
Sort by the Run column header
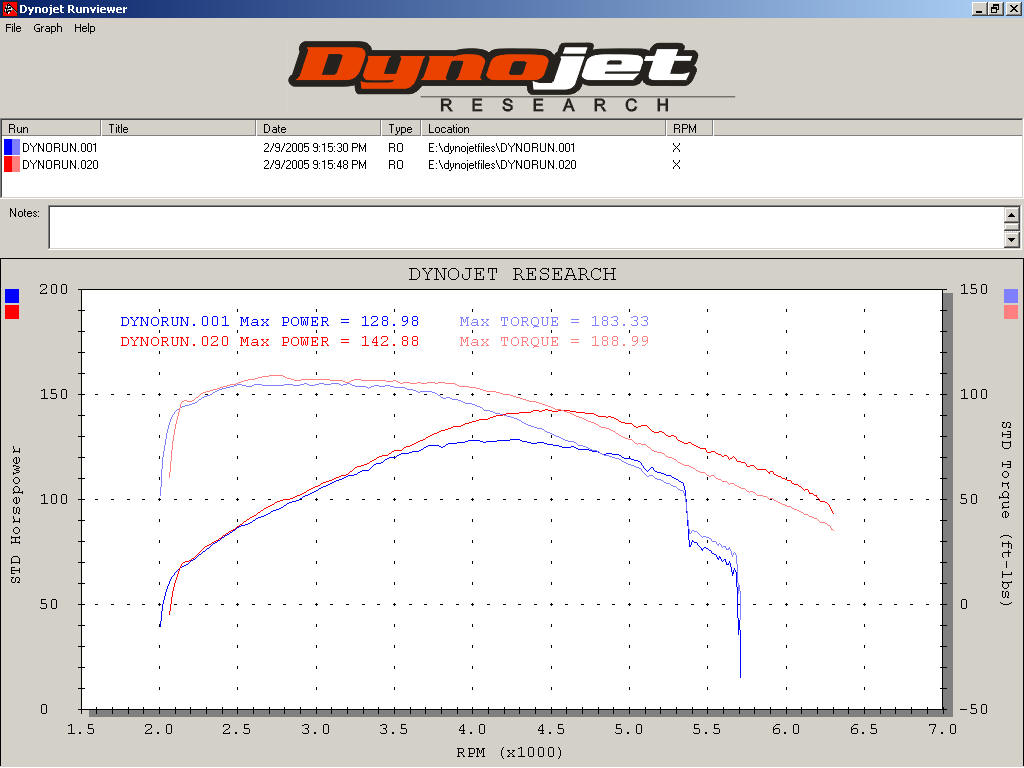[51, 128]
